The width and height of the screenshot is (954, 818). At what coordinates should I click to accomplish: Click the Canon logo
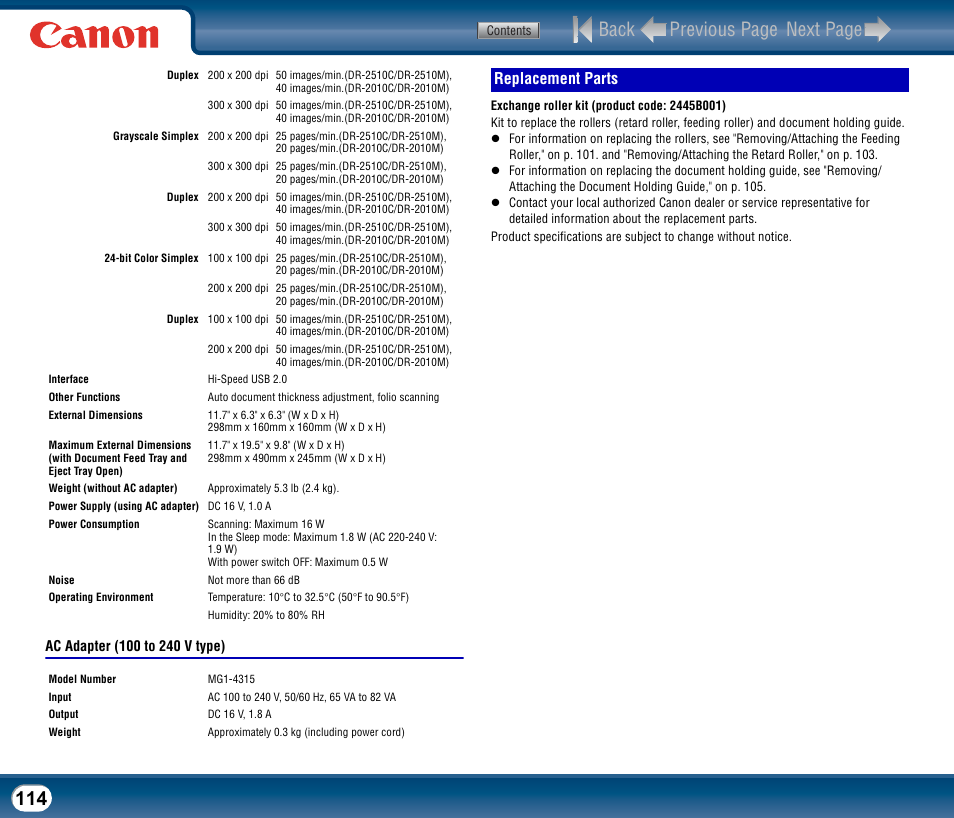click(94, 35)
